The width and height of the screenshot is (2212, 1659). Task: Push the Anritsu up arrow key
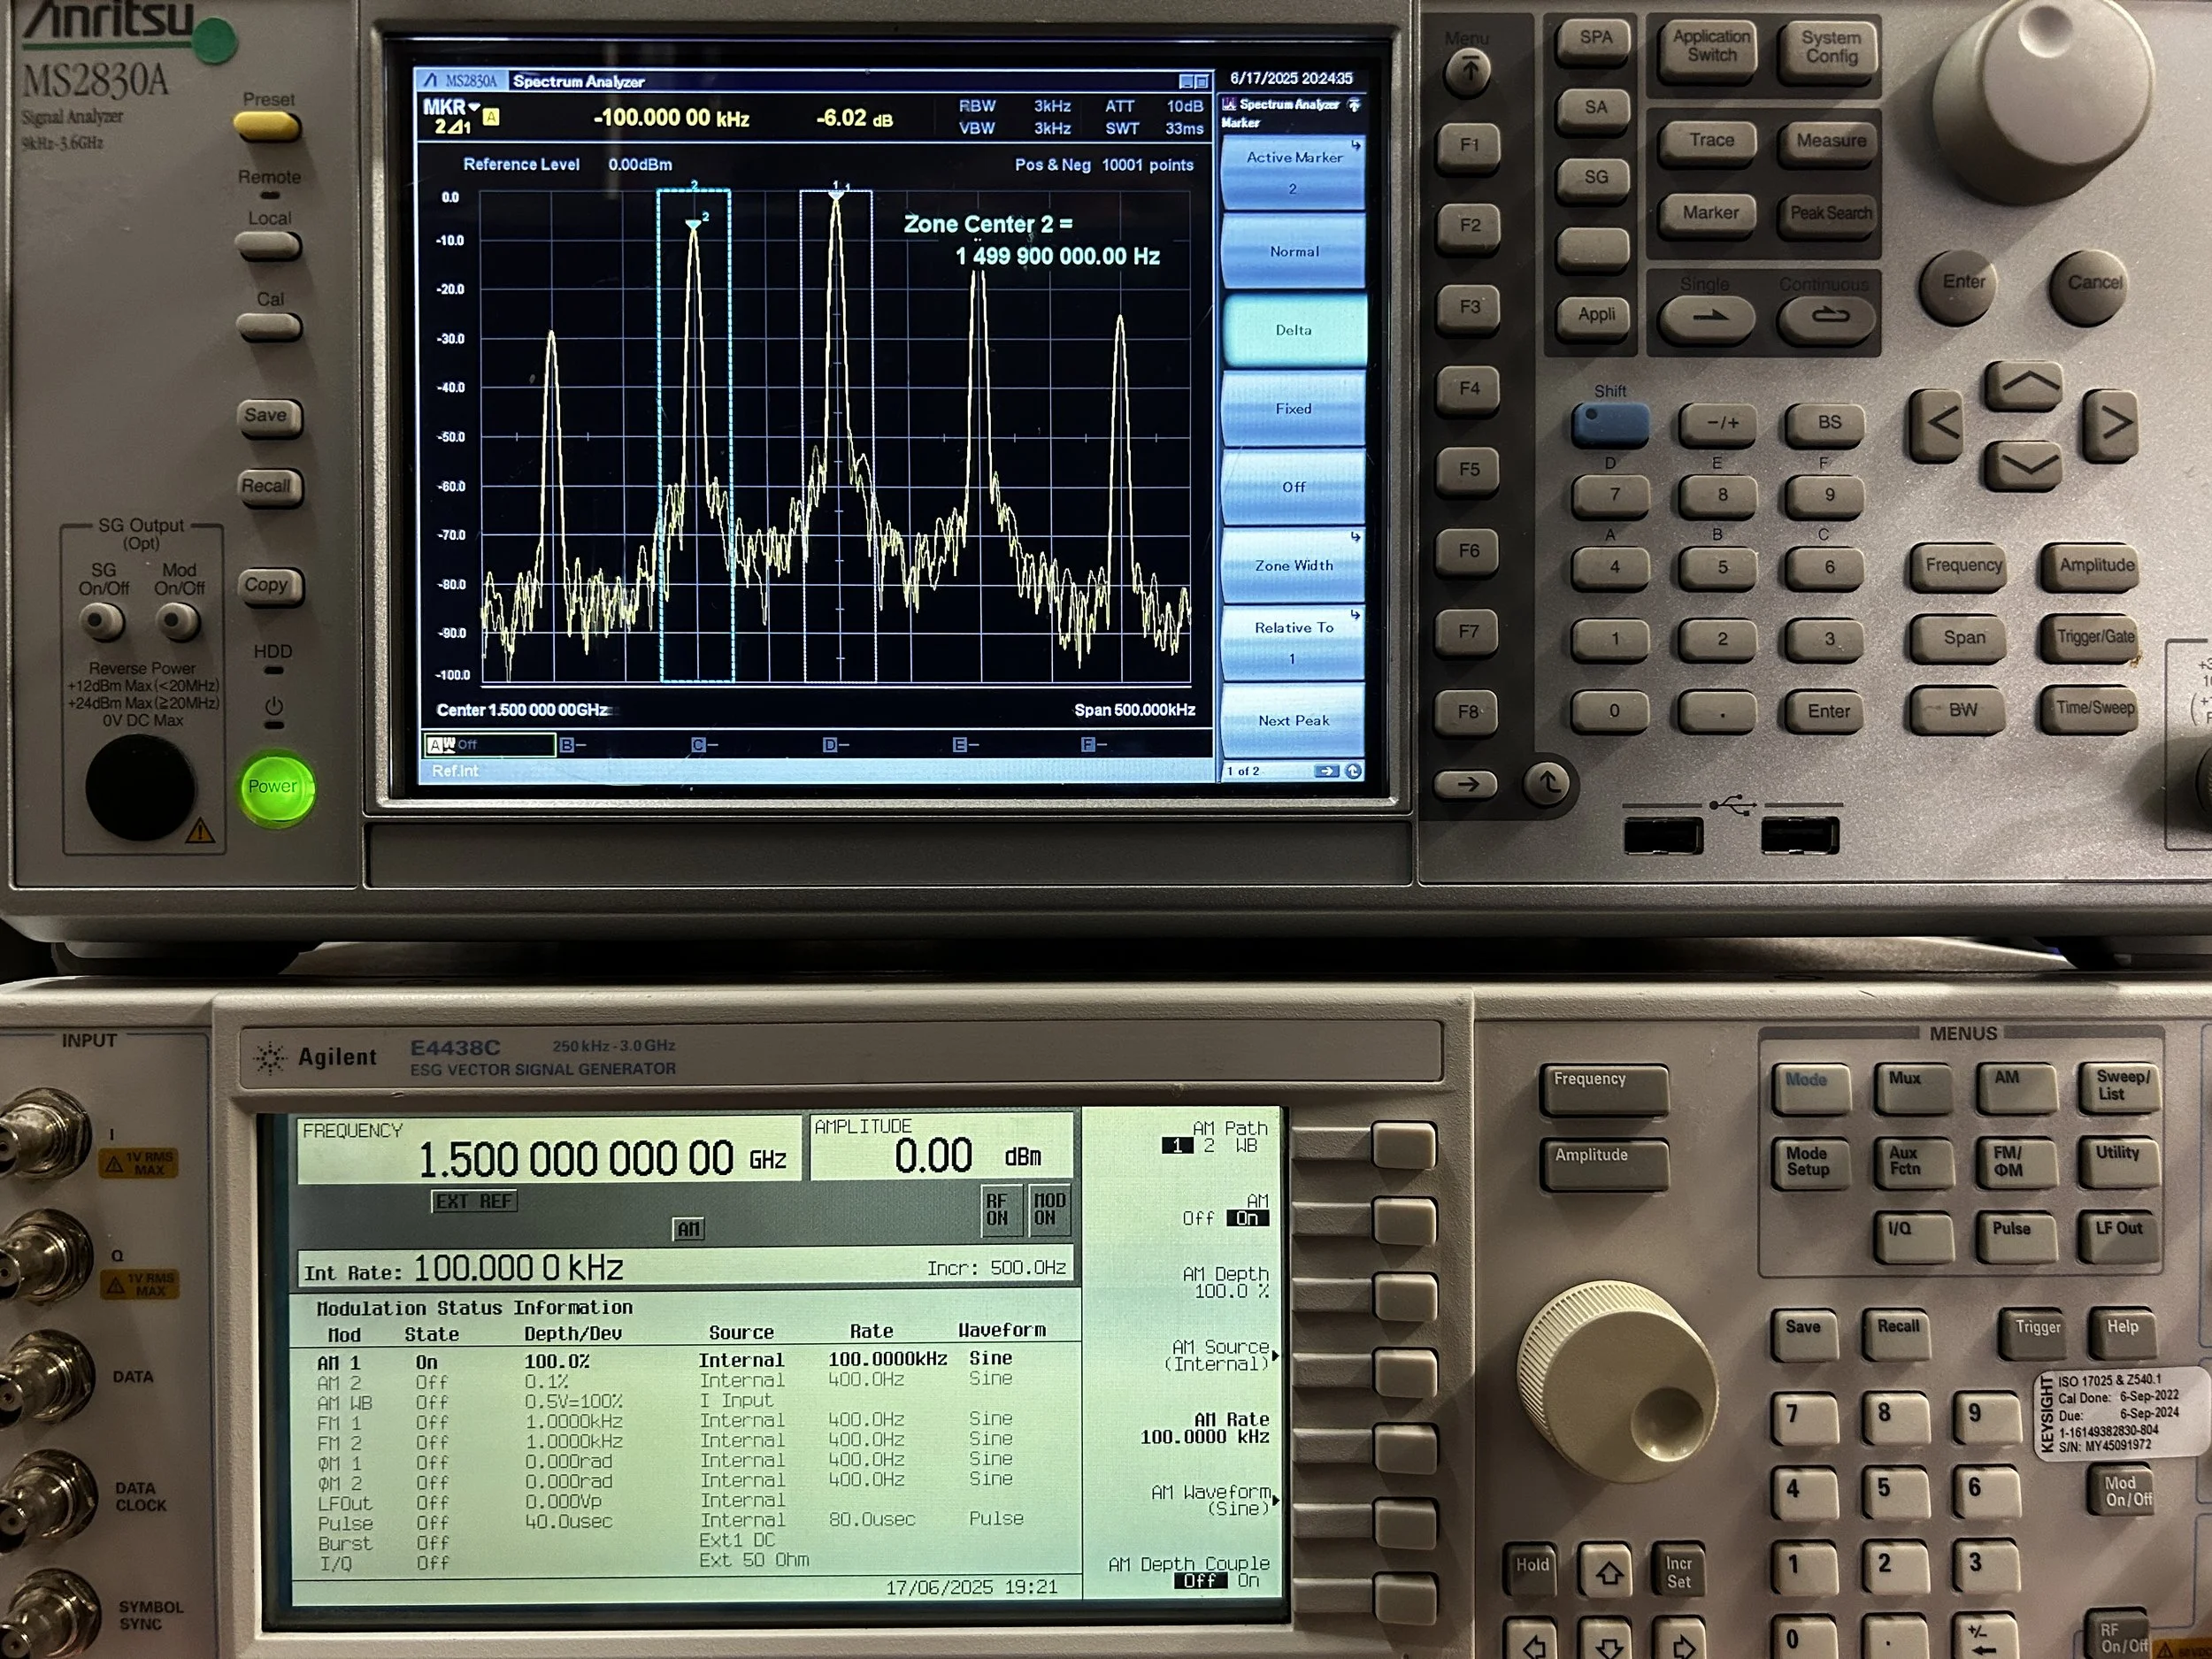pyautogui.click(x=2023, y=385)
